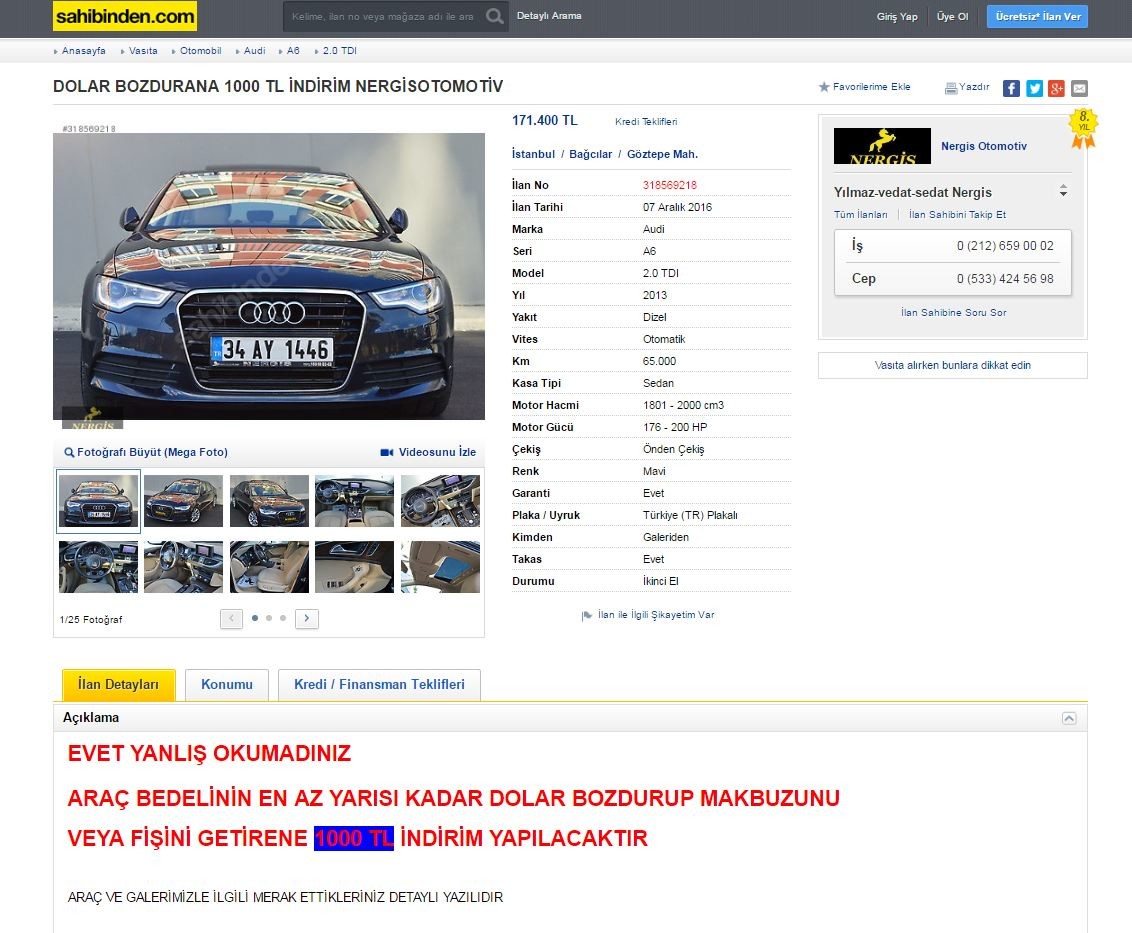Click the video camera icon
Screen dimensions: 1132x933
387,452
